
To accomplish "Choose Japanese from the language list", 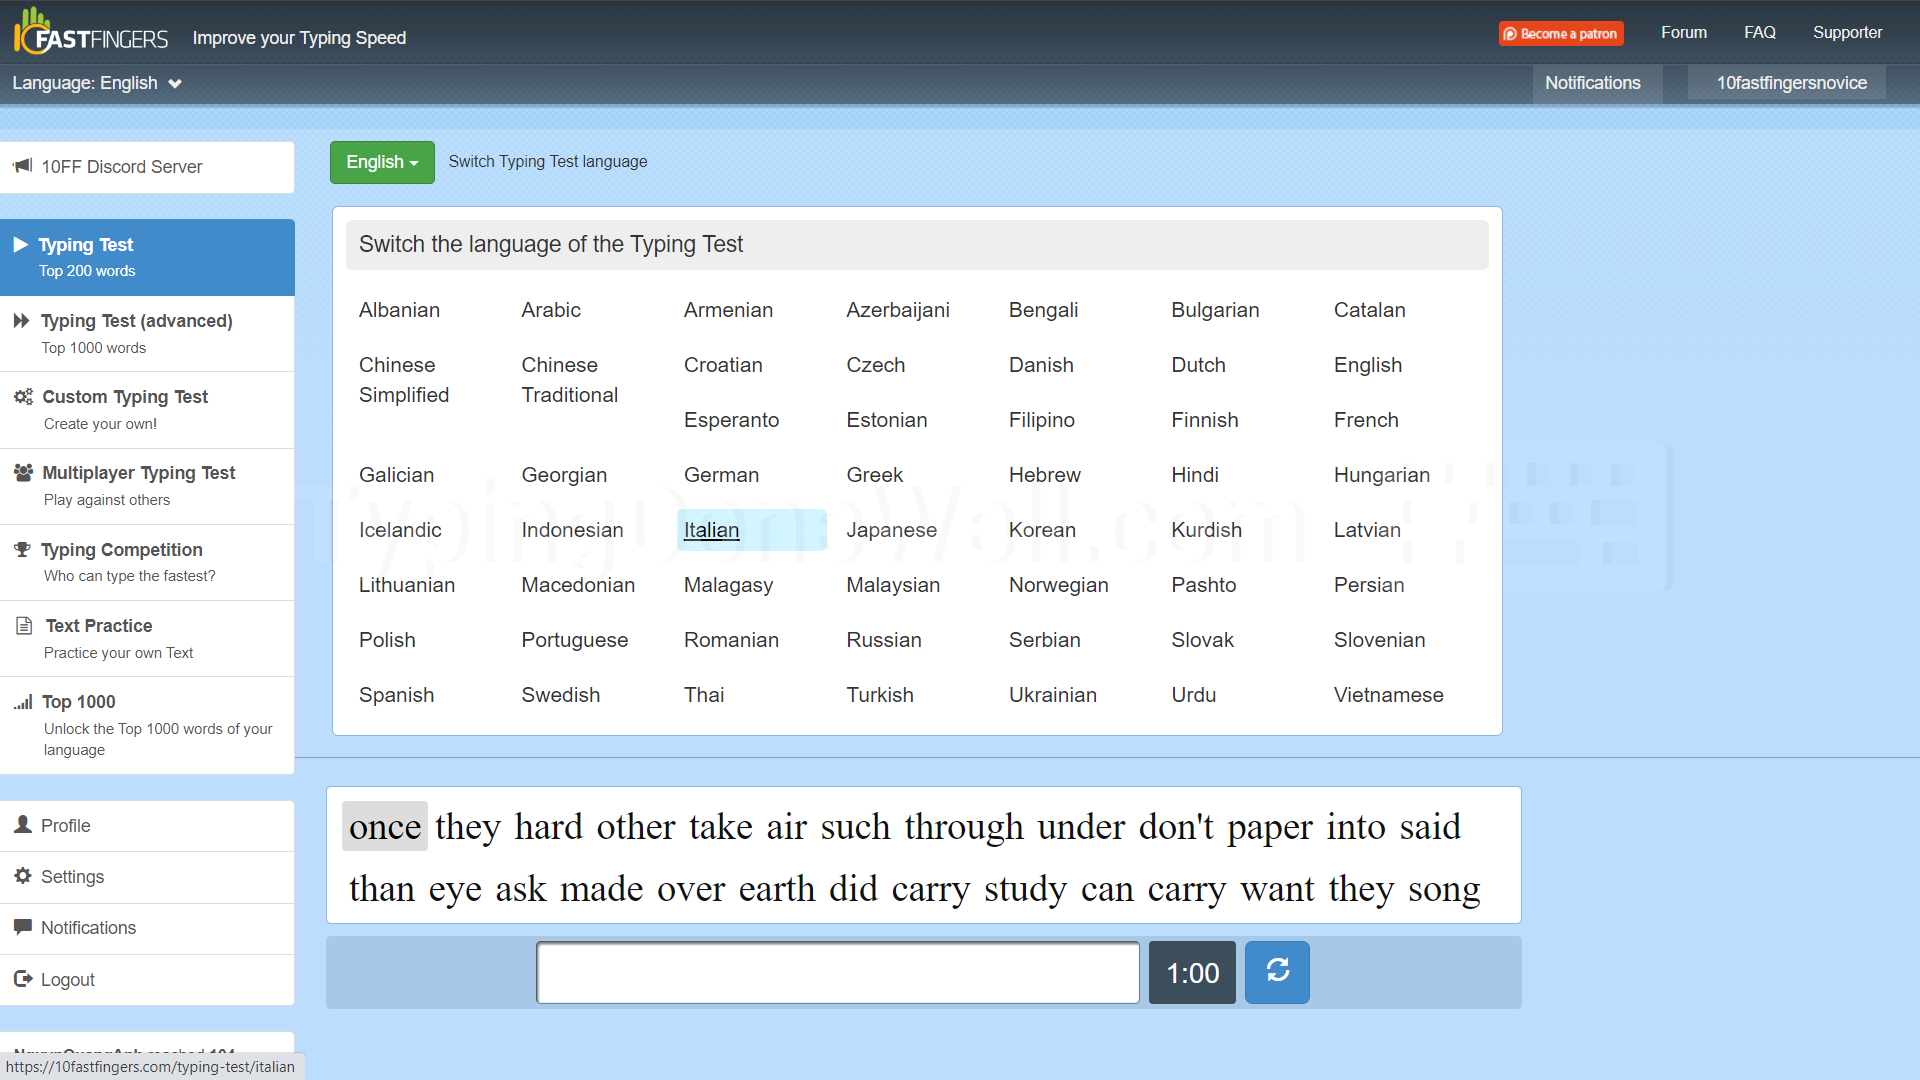I will click(x=891, y=530).
